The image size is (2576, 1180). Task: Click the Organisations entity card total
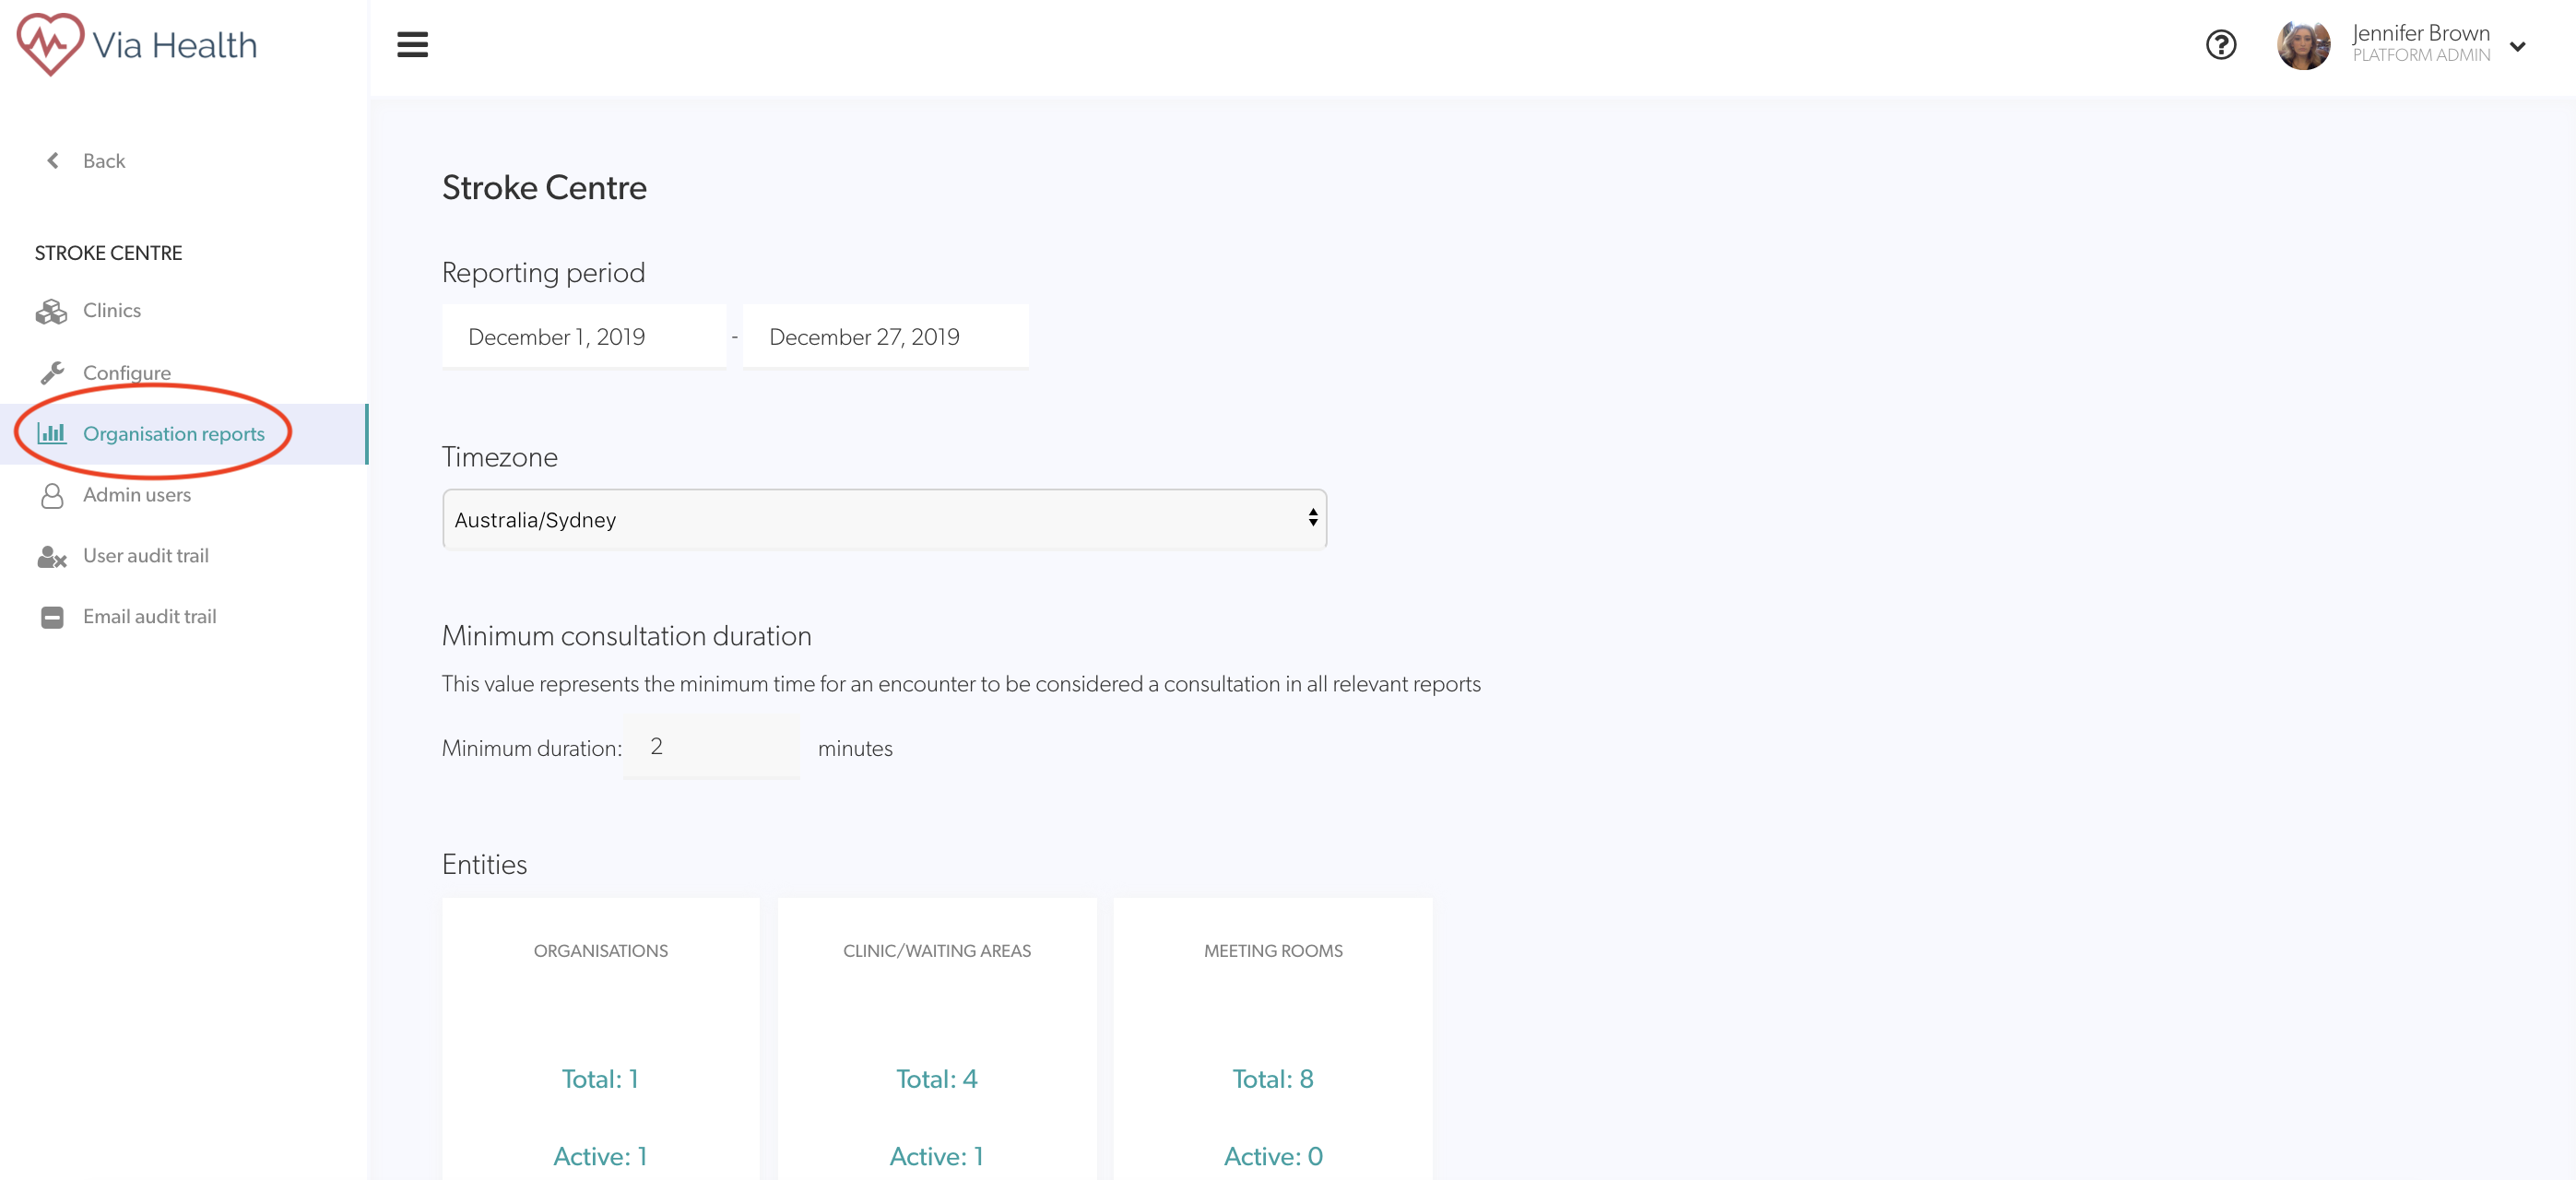600,1079
